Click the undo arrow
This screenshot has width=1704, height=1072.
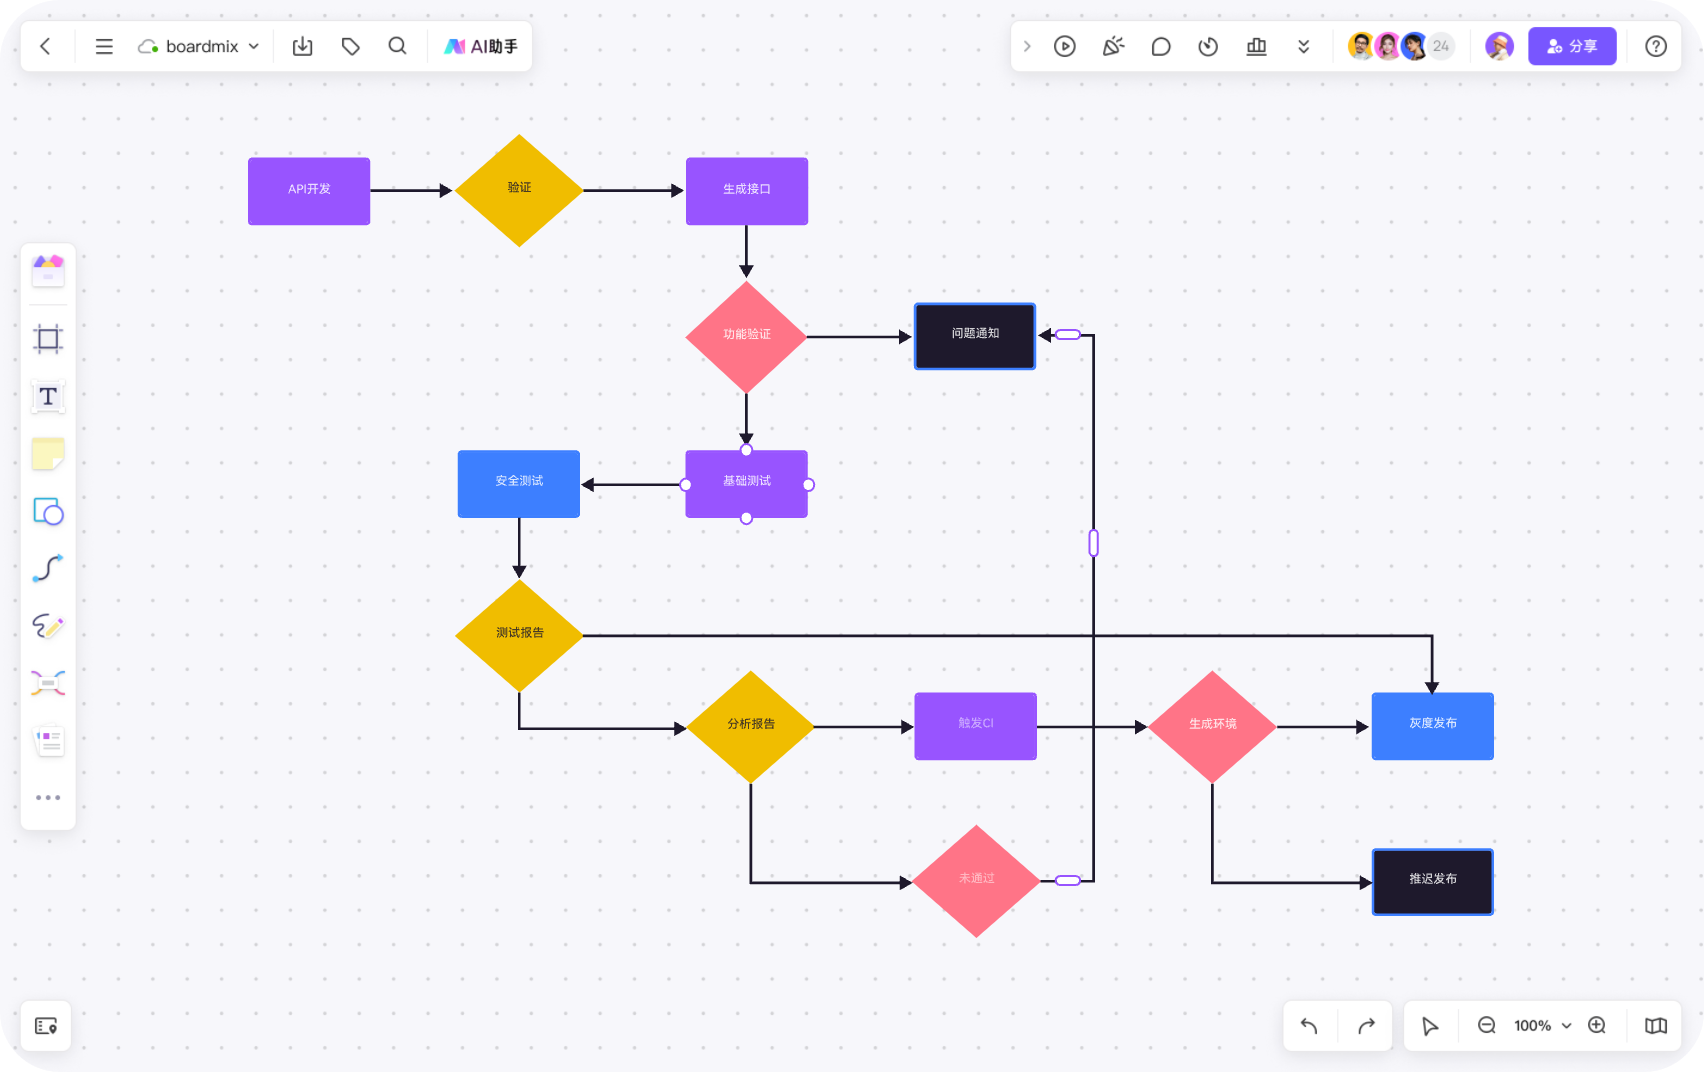[x=1309, y=1026]
